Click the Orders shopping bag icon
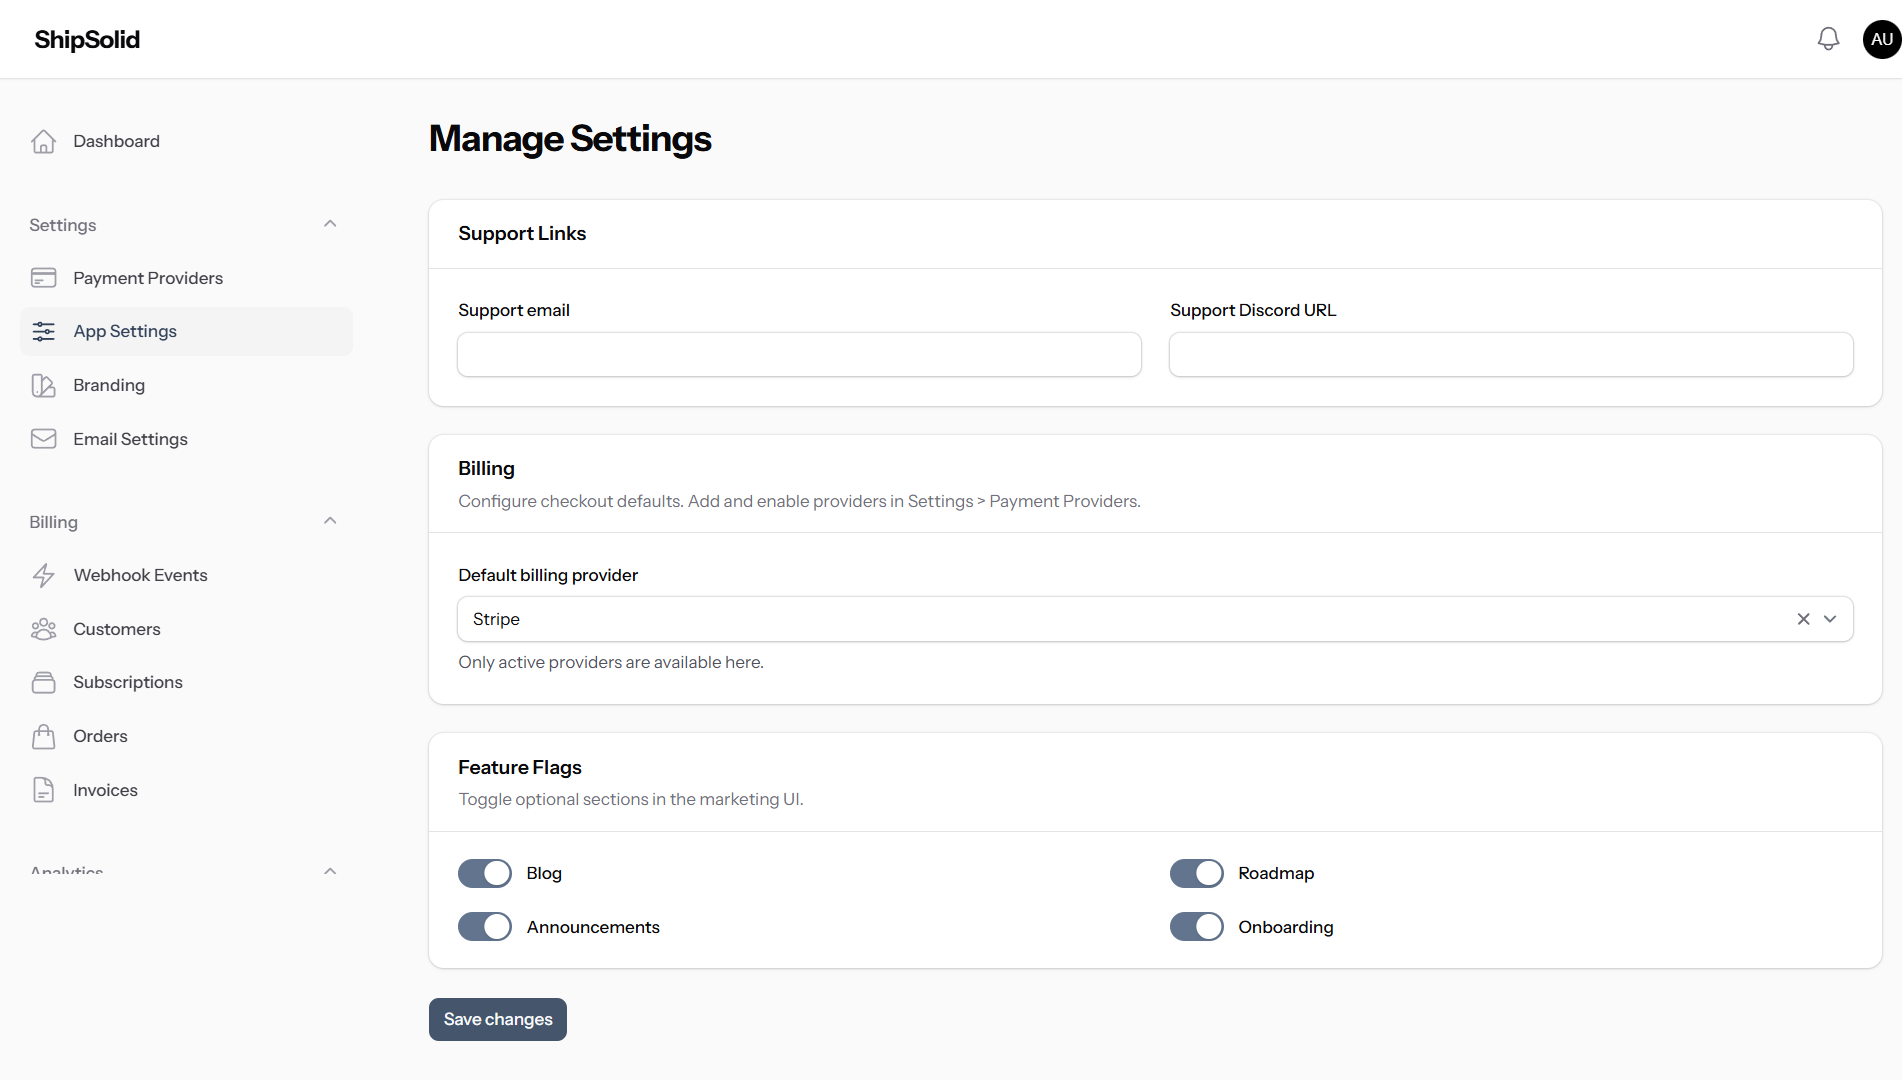The width and height of the screenshot is (1902, 1080). [x=43, y=737]
